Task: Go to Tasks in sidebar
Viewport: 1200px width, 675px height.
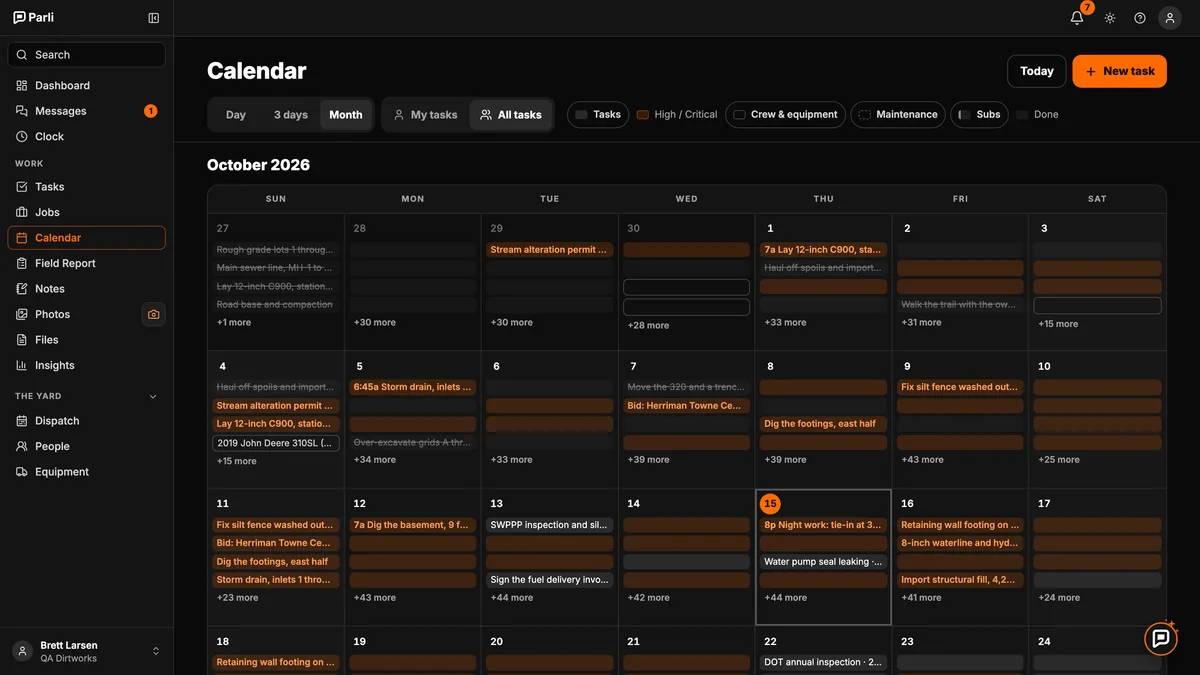Action: [87, 187]
